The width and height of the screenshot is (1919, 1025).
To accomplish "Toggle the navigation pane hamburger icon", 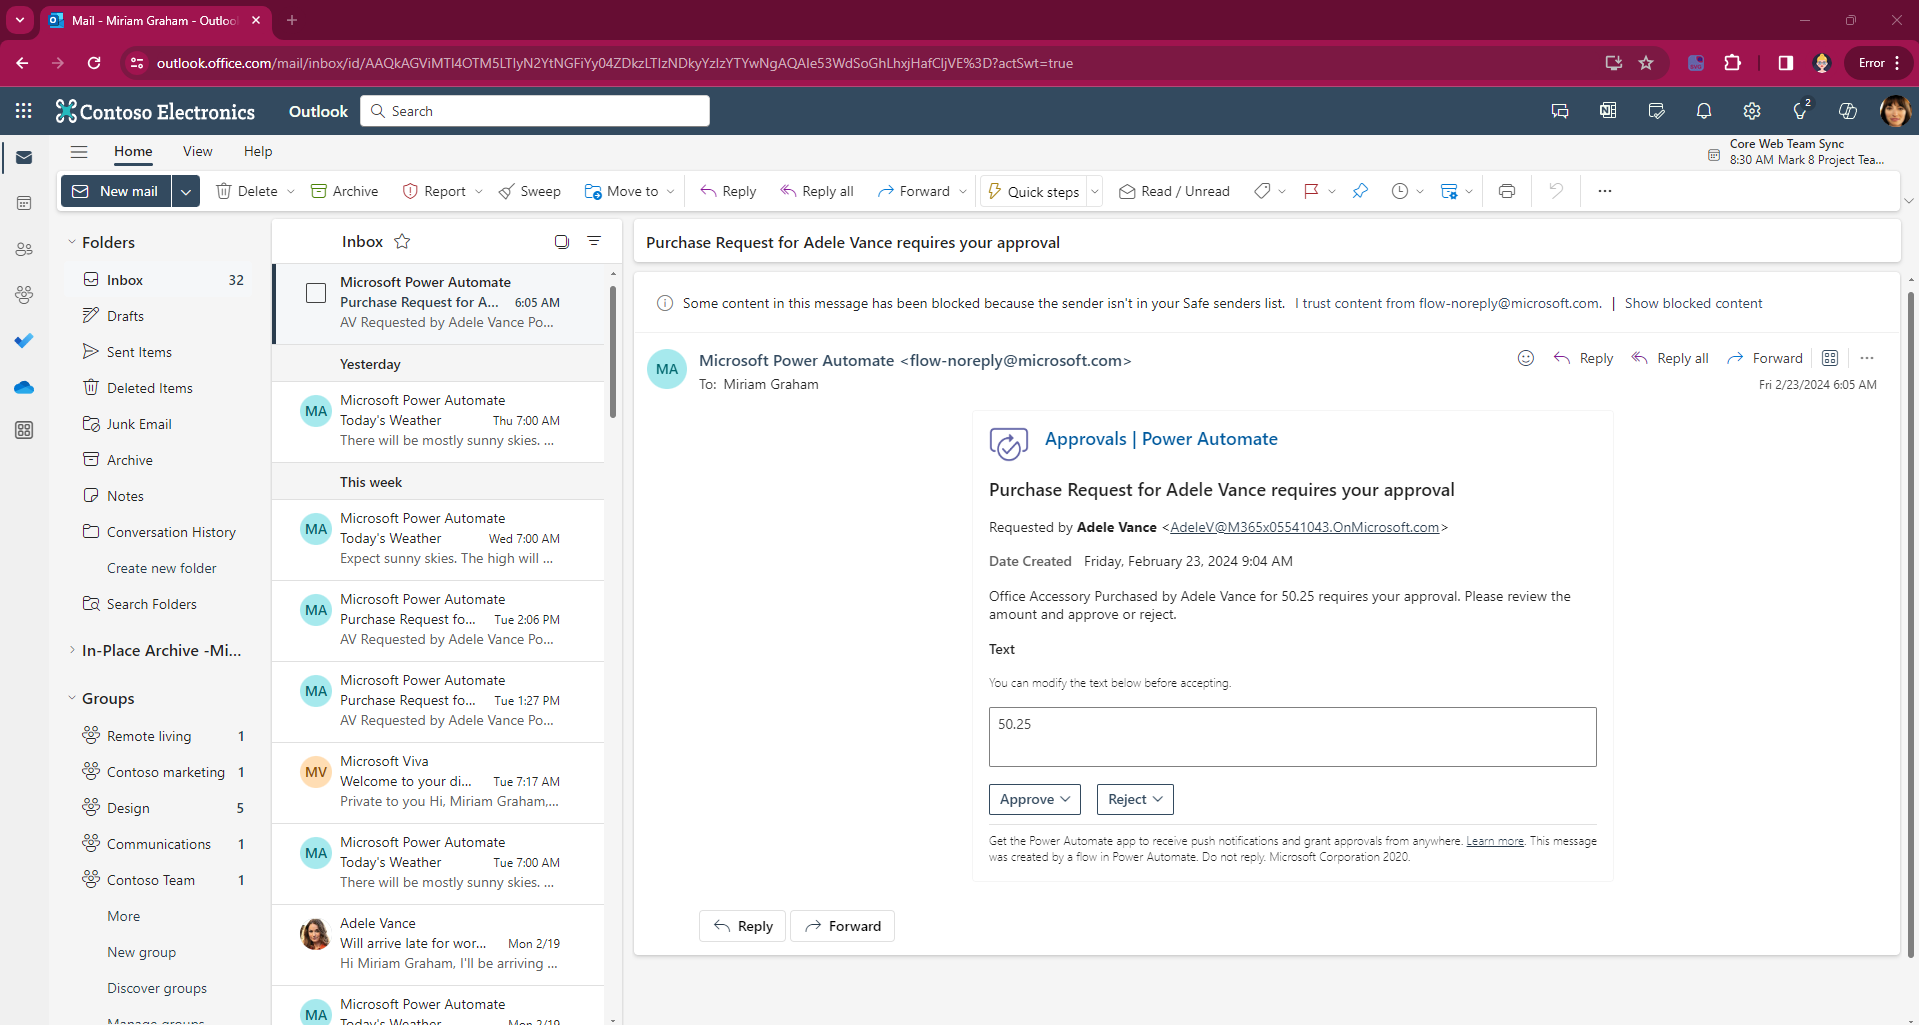I will pyautogui.click(x=79, y=152).
